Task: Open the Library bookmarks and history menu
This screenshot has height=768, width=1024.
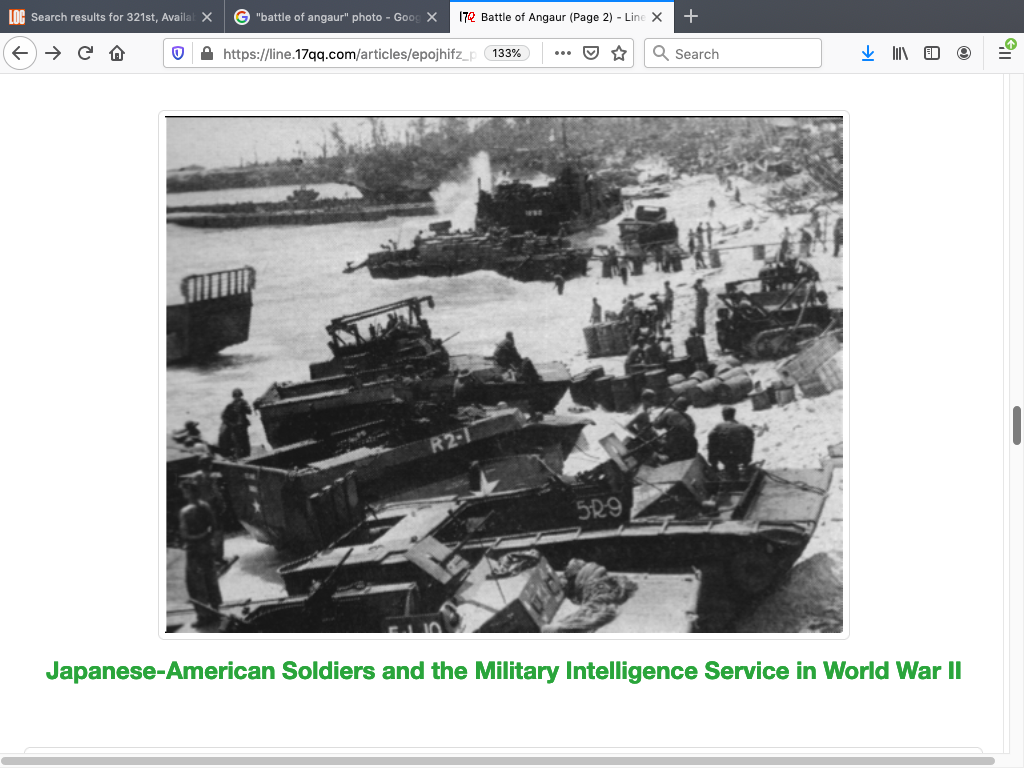Action: click(900, 54)
